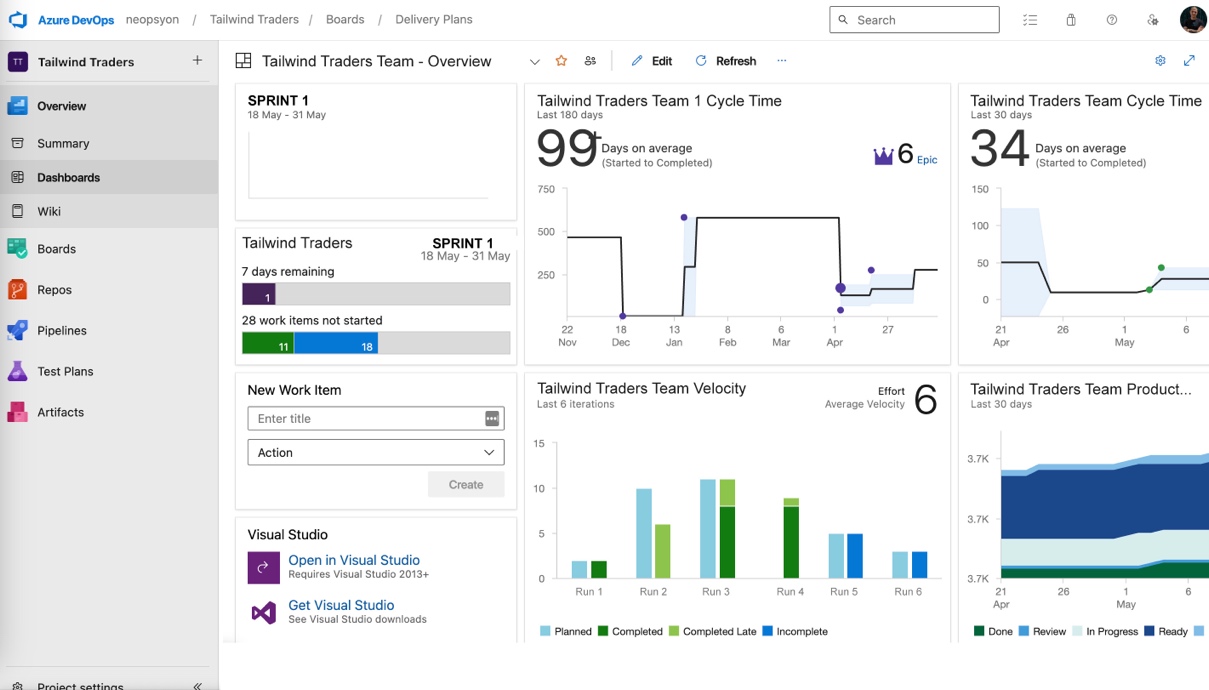
Task: Open the Help question mark icon
Action: pyautogui.click(x=1110, y=19)
